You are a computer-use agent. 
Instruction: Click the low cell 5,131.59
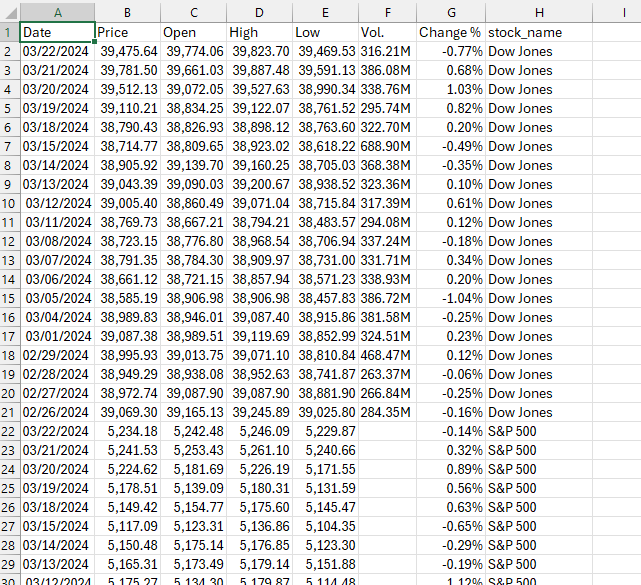[325, 489]
